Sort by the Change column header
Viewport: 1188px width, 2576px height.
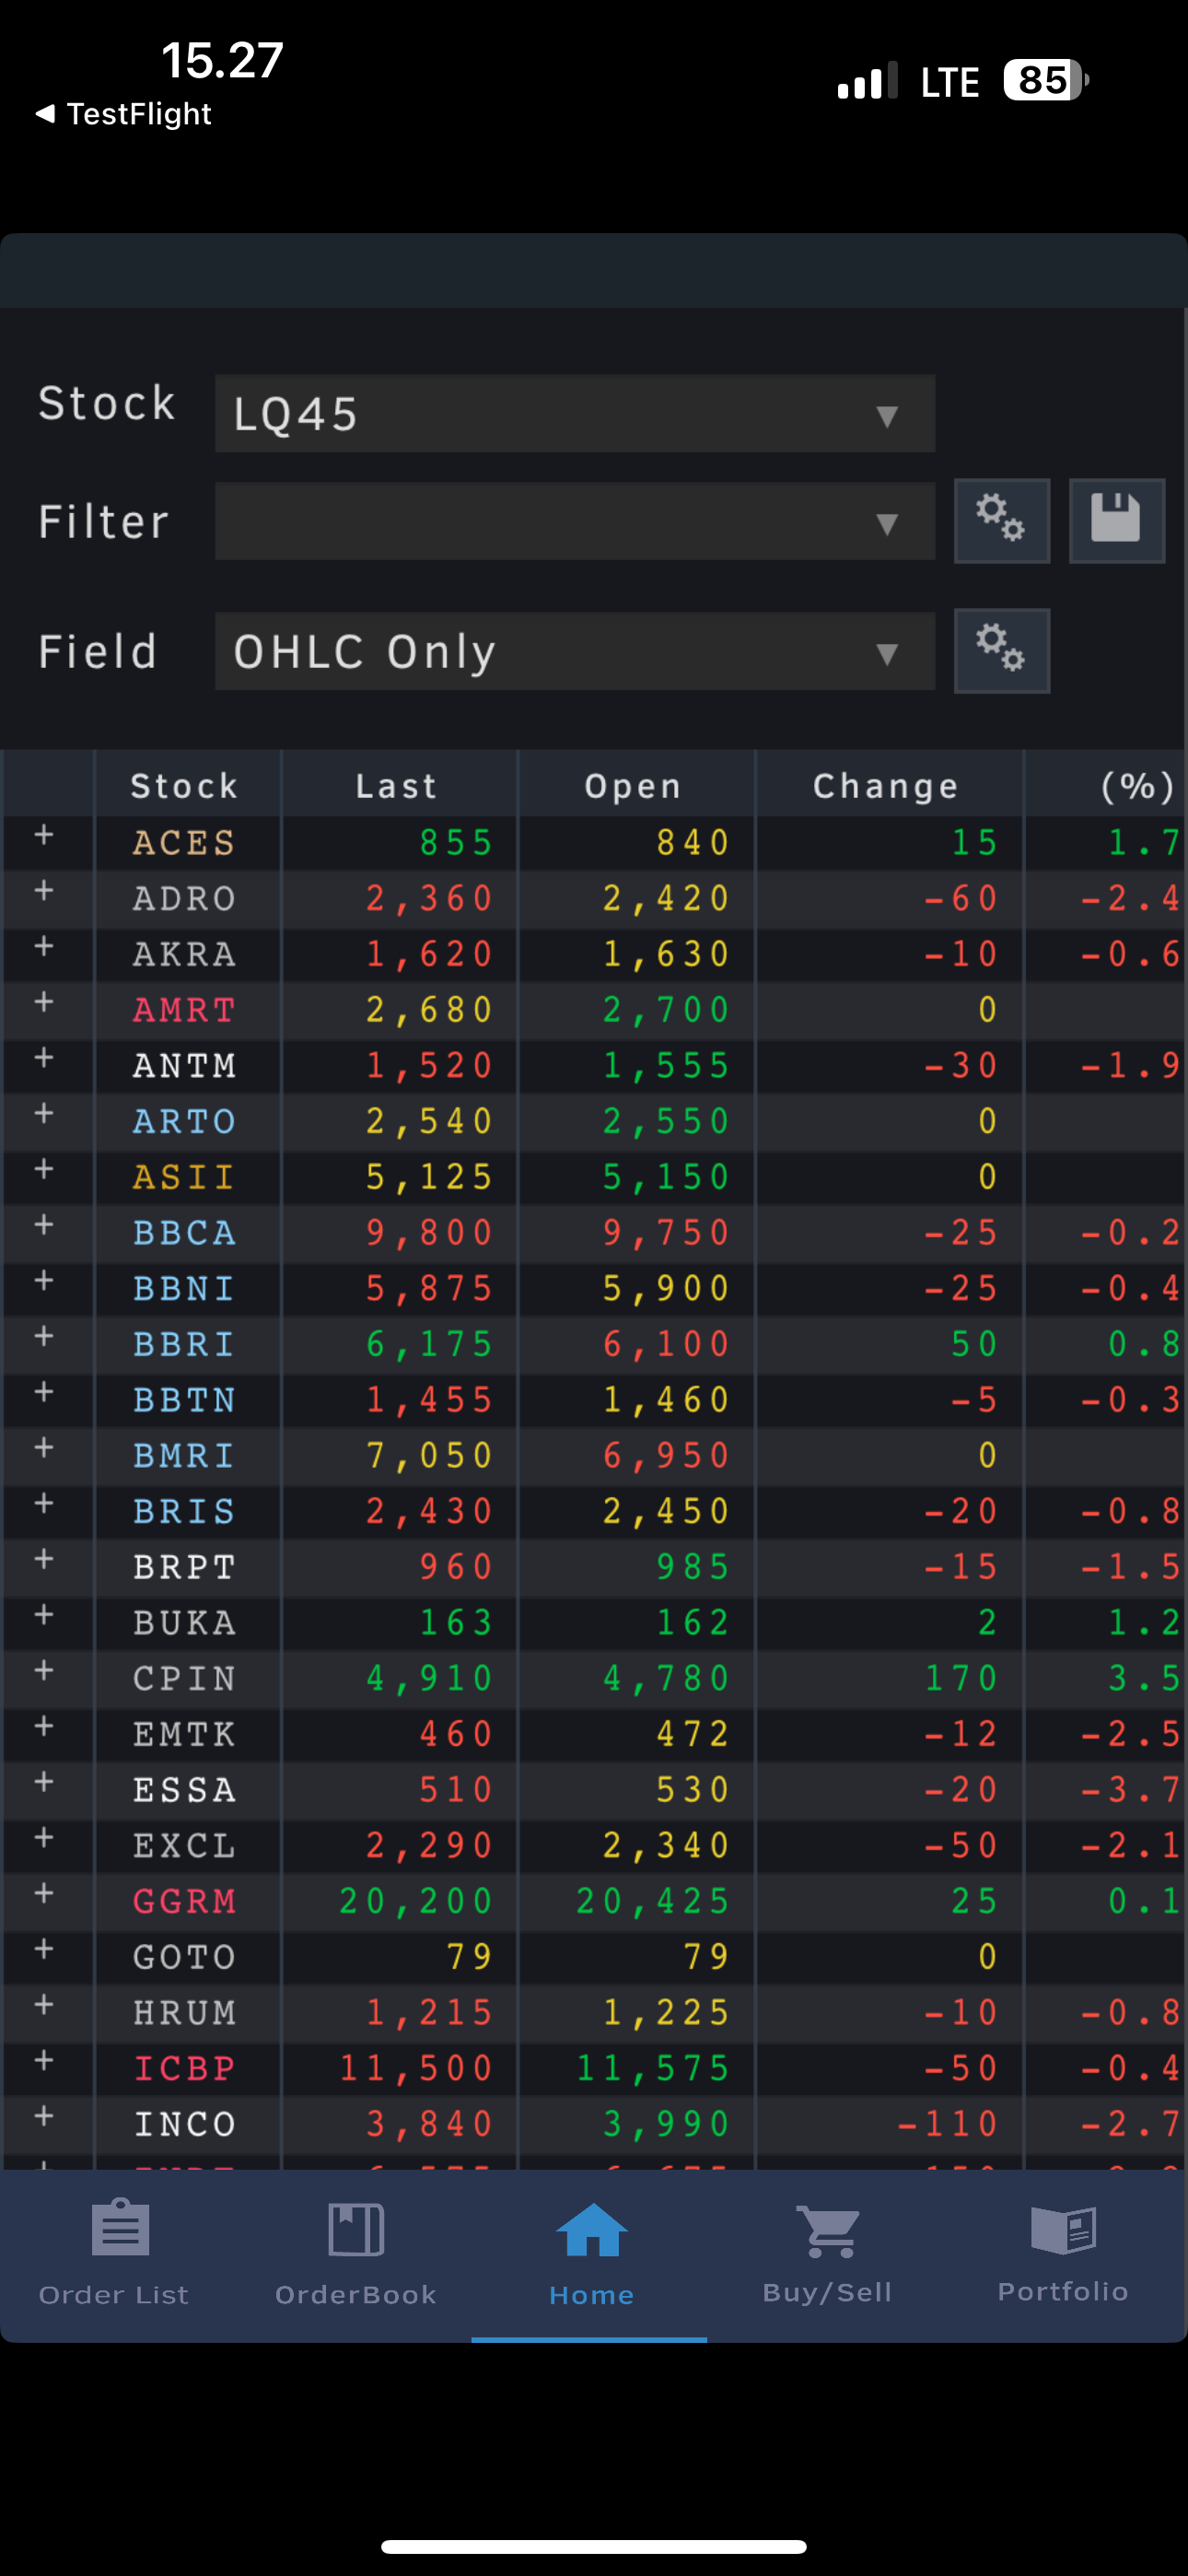(x=886, y=786)
